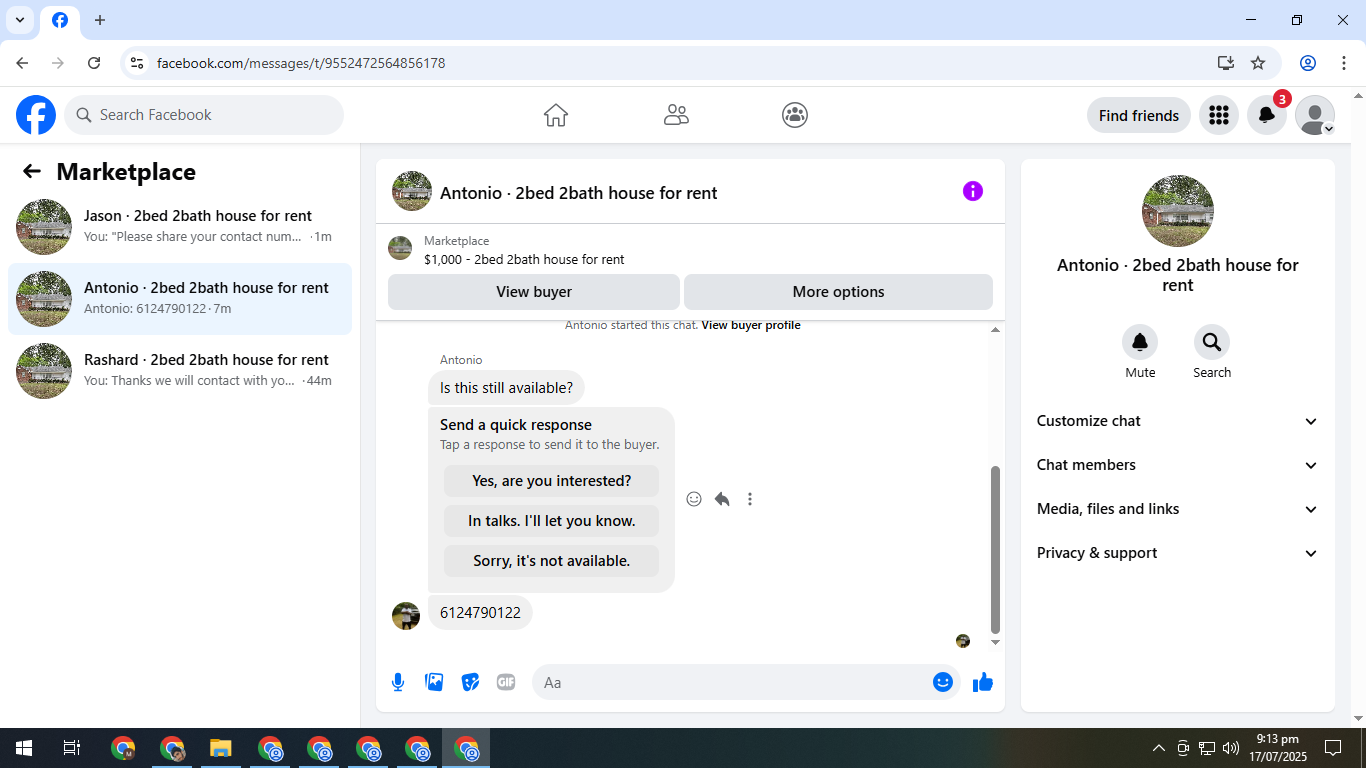Open the Friends icon in top navigation

(x=676, y=115)
